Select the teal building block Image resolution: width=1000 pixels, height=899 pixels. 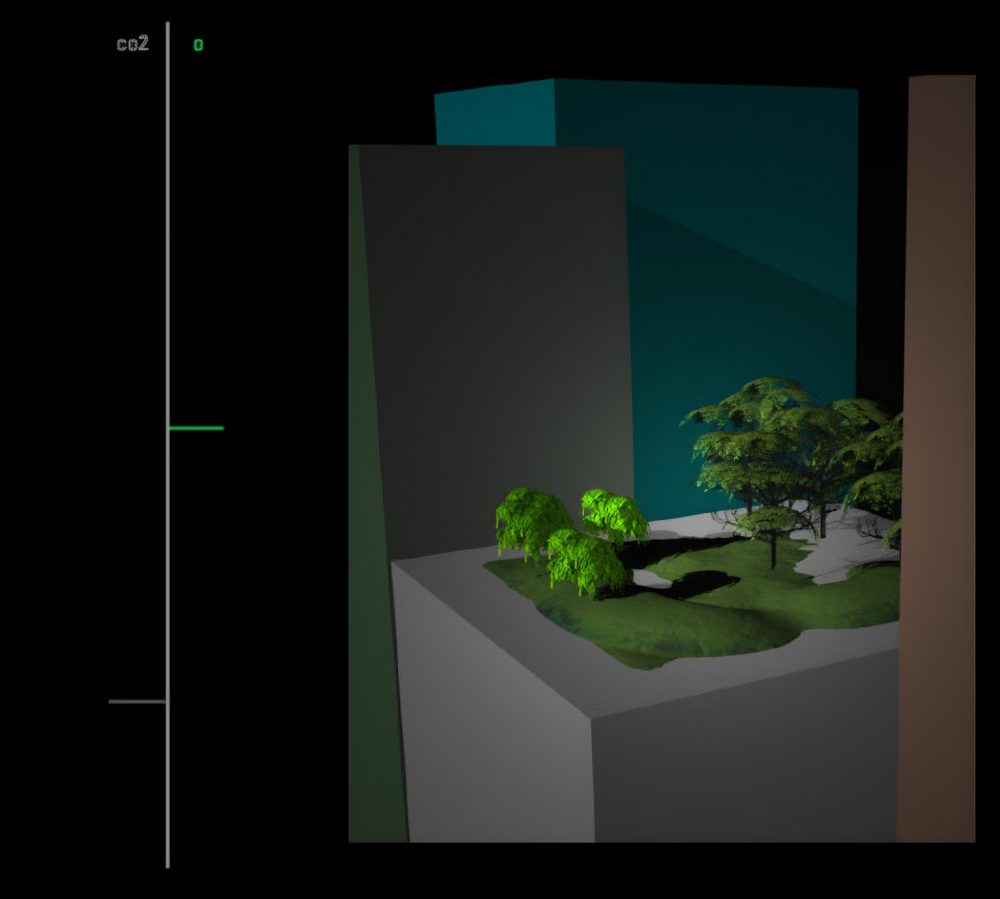click(740, 250)
